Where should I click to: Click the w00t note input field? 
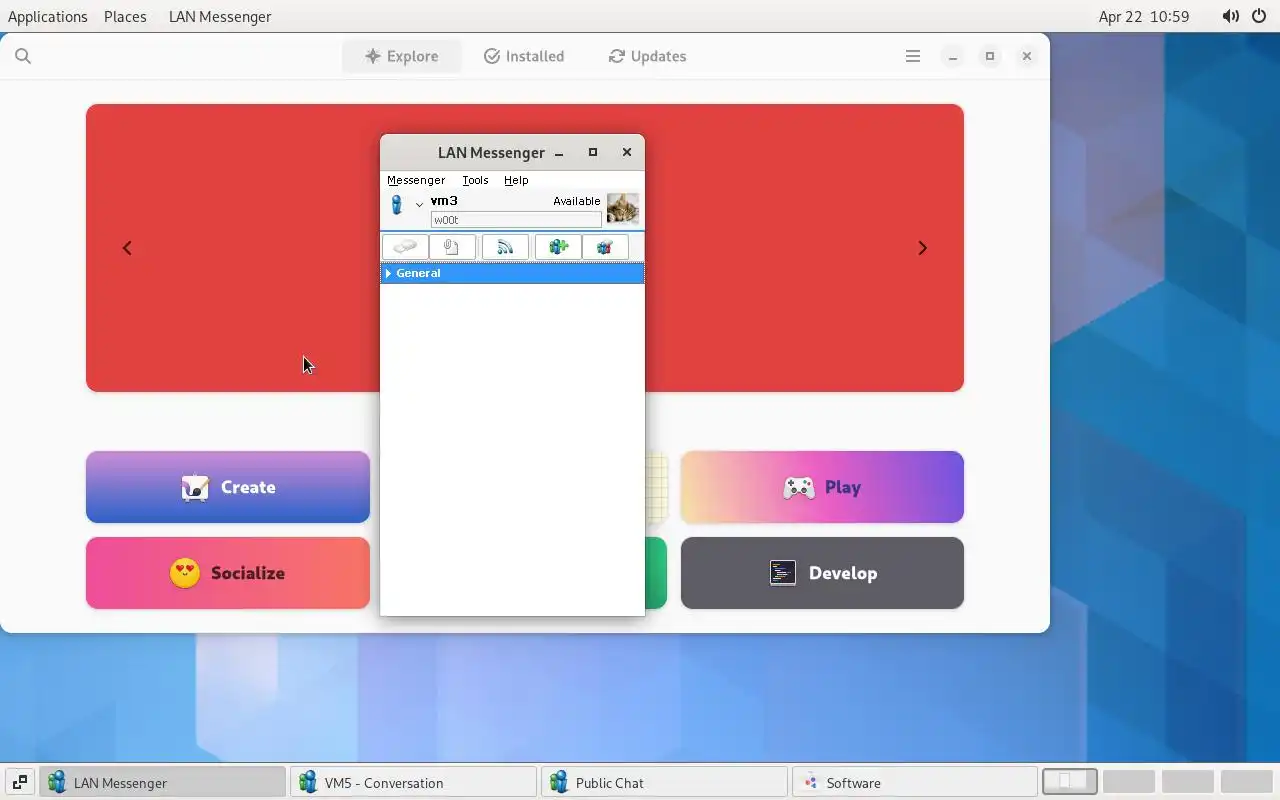516,220
